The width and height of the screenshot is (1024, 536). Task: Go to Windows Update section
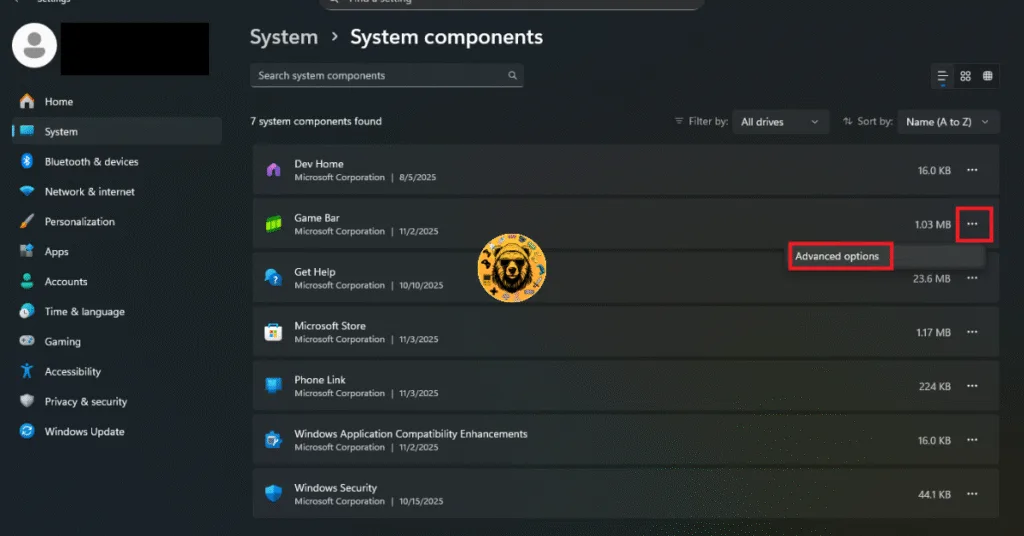[x=84, y=432]
